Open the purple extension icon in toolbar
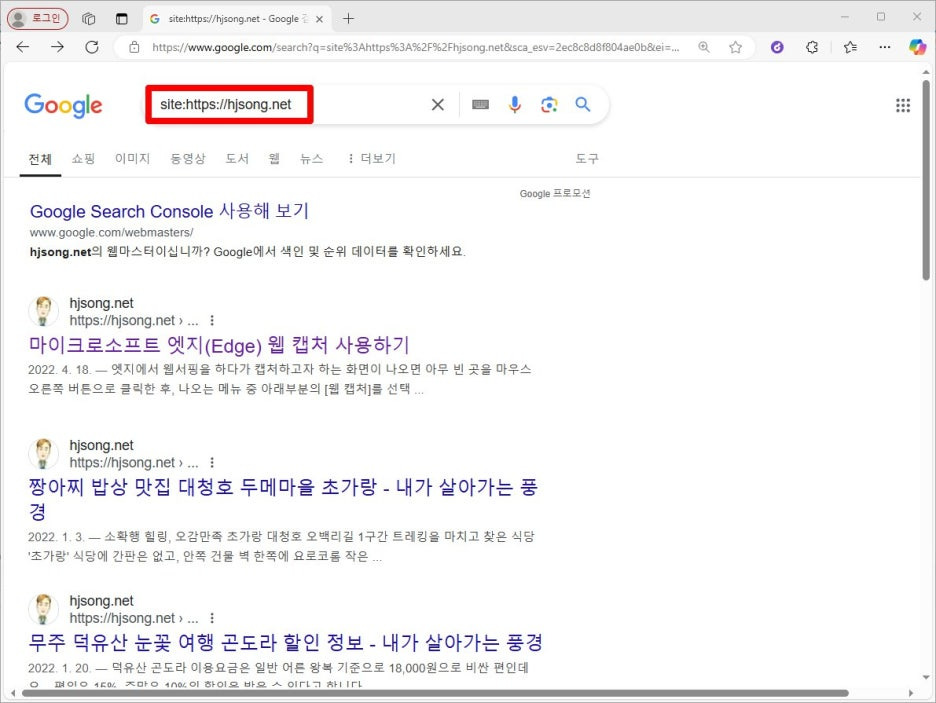Viewport: 936px width, 703px height. tap(777, 47)
